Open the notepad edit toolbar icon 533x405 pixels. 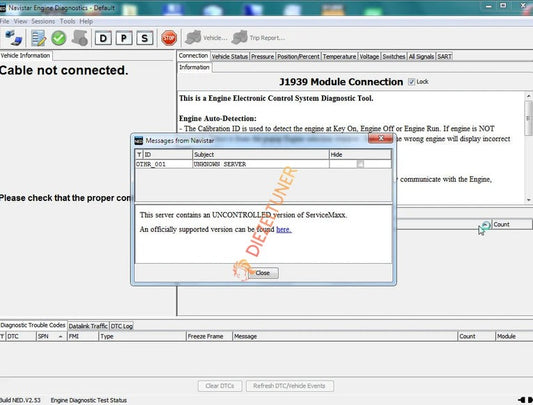pos(38,38)
